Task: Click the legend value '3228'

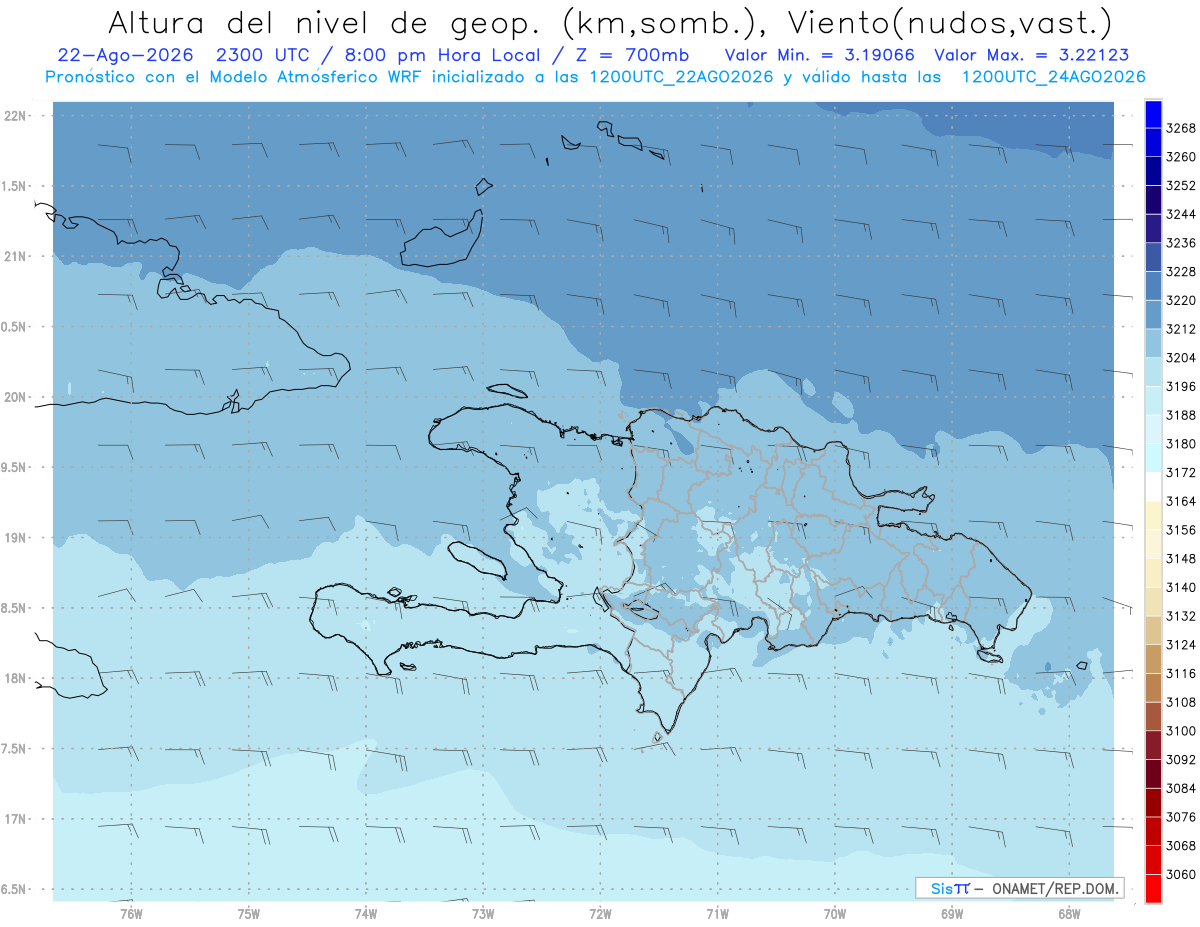Action: click(x=1181, y=271)
